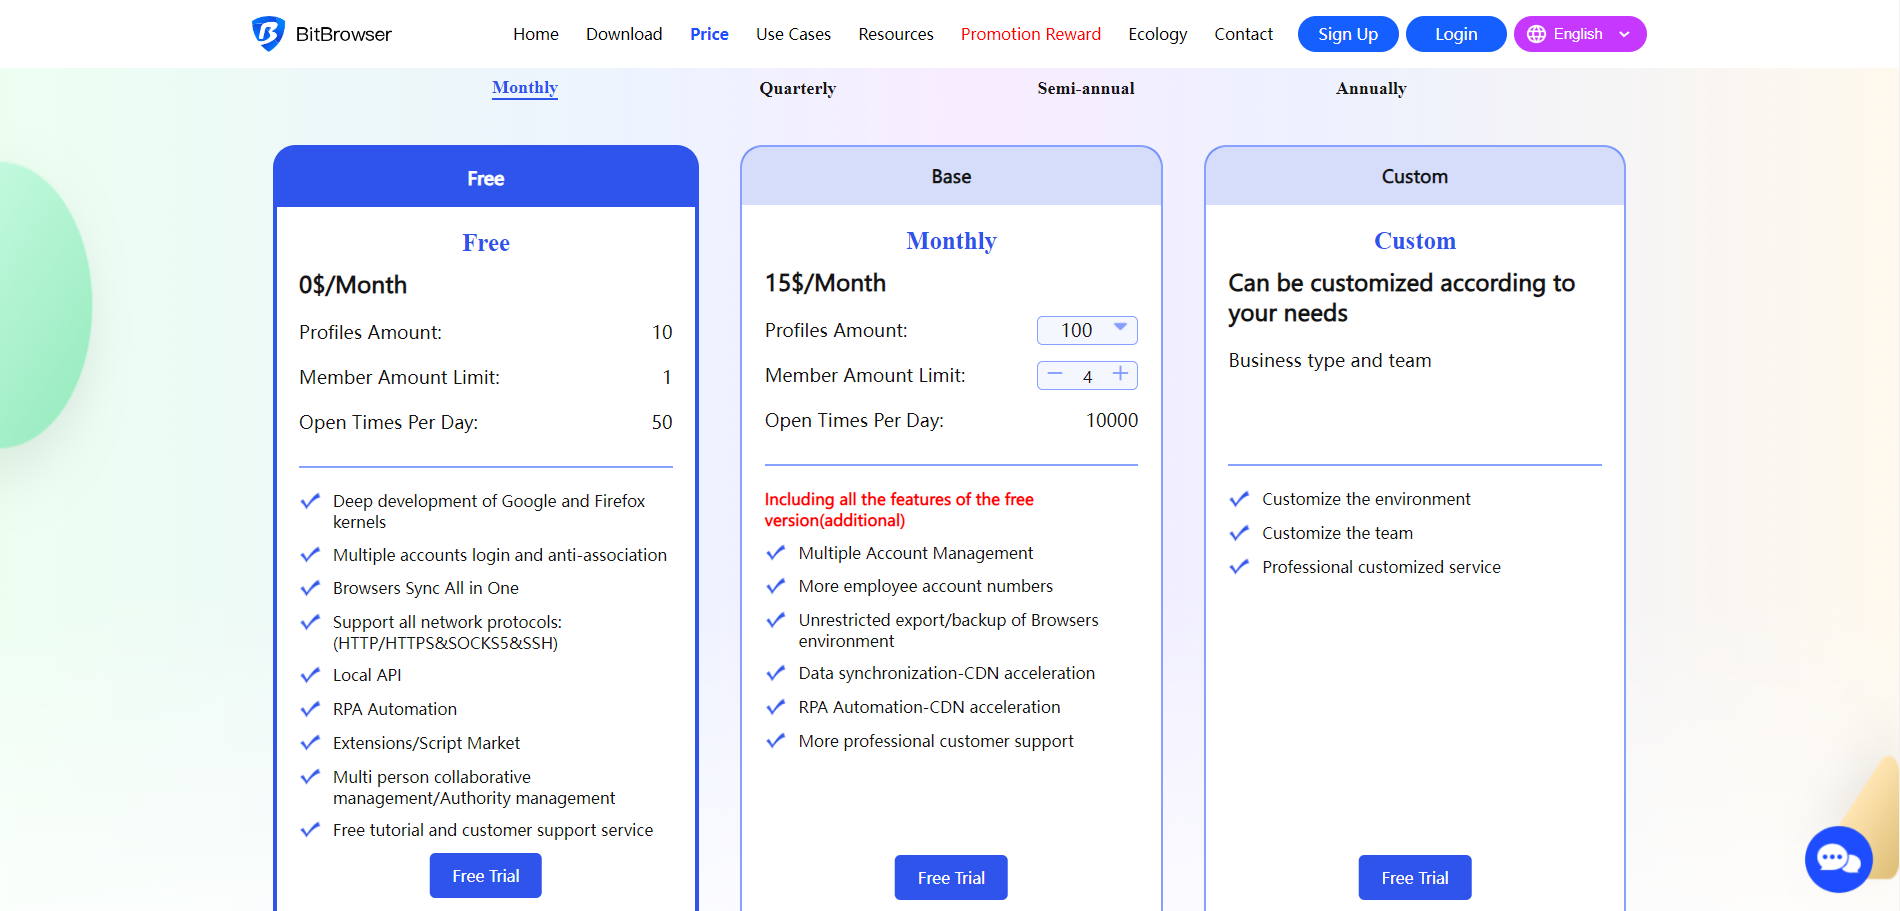The height and width of the screenshot is (911, 1900).
Task: Expand the English language dropdown chevron
Action: (1624, 34)
